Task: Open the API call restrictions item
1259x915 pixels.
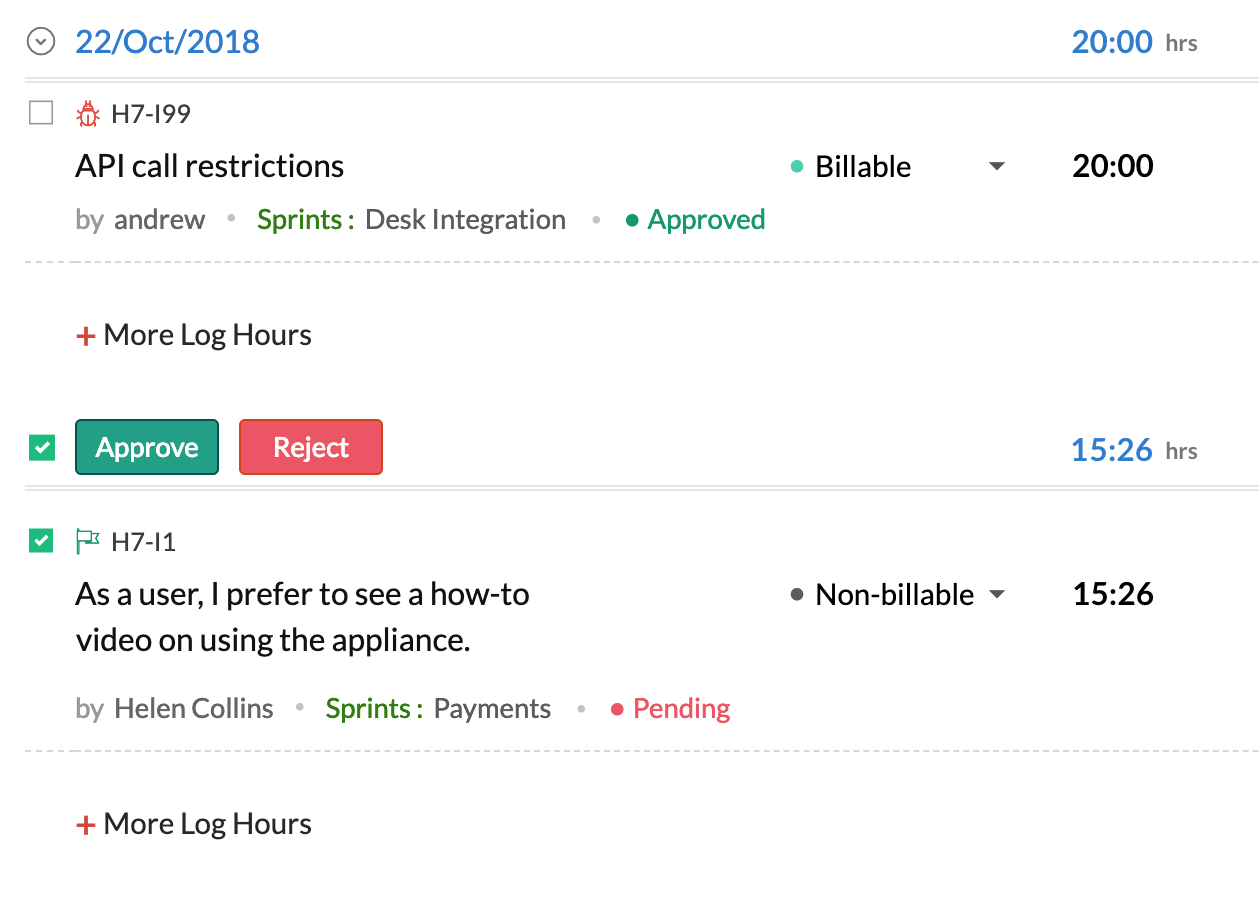Action: click(210, 166)
